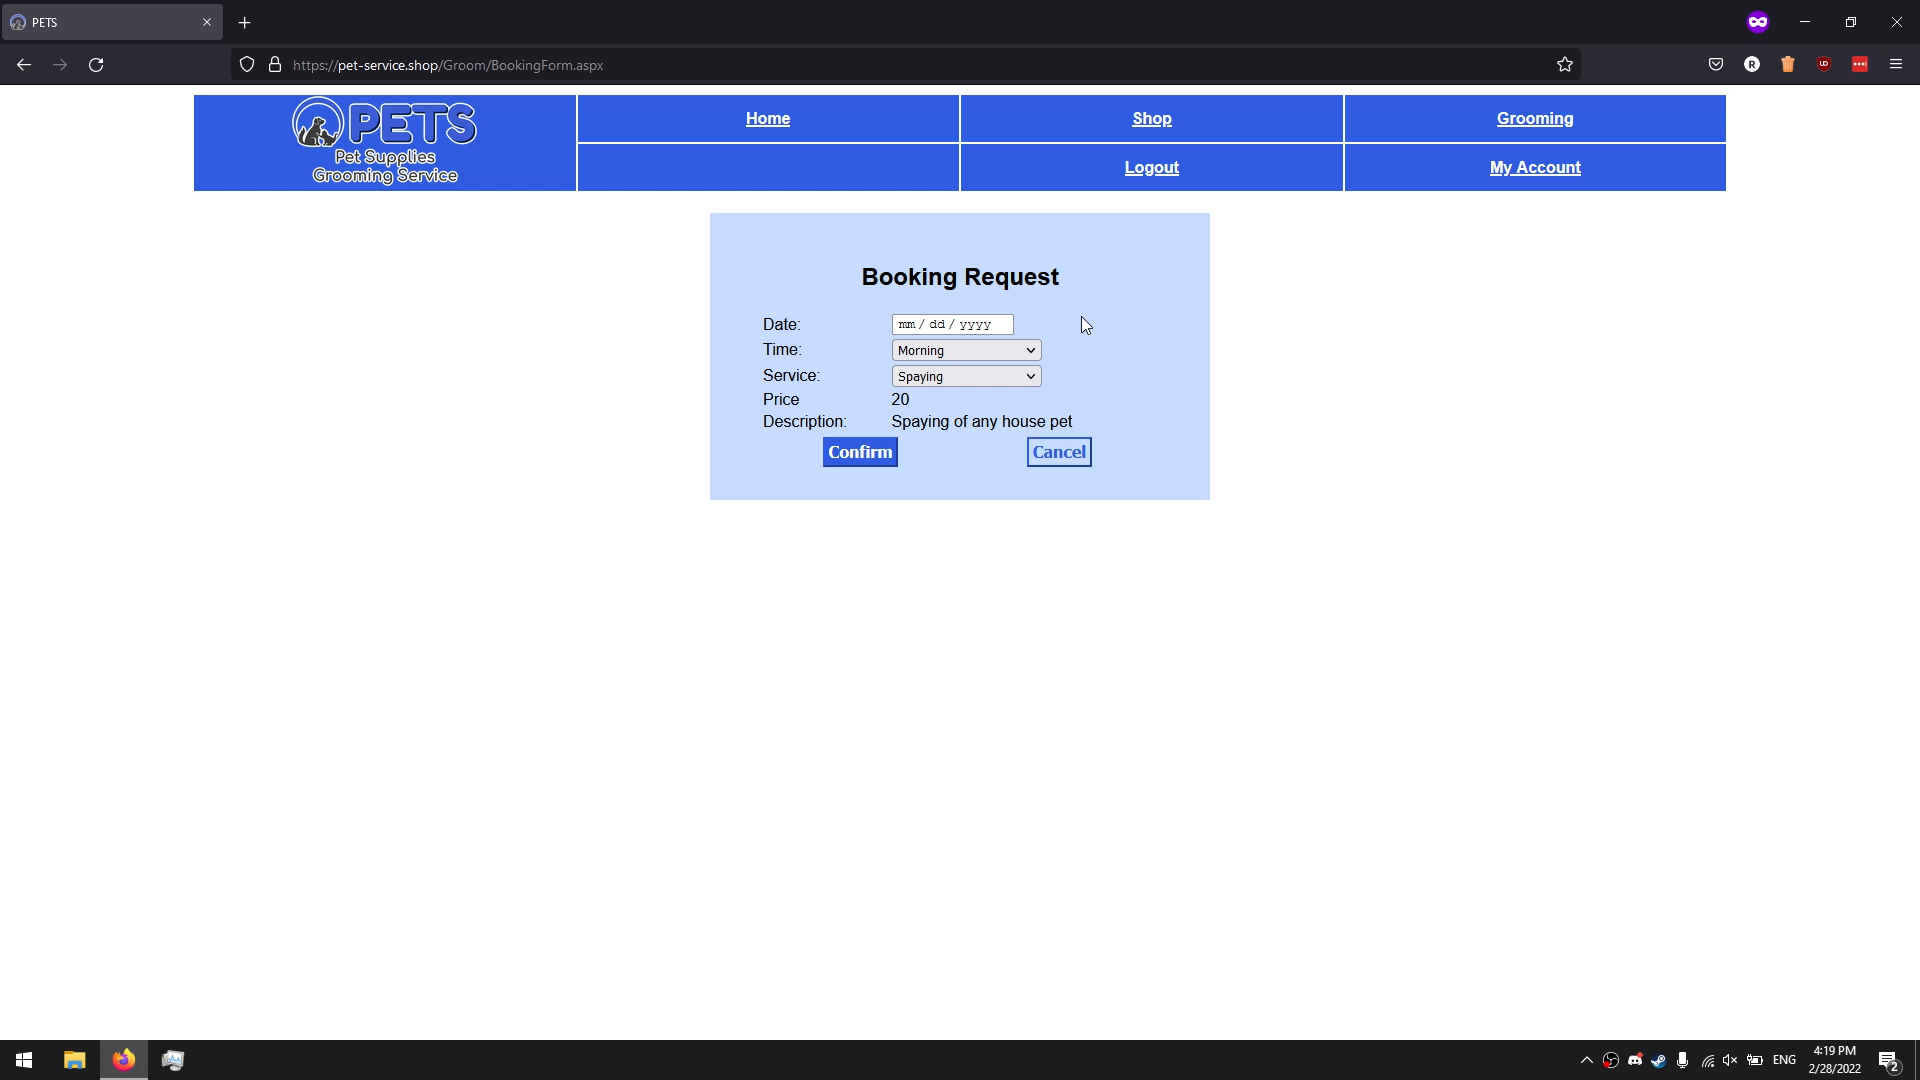Click the site padlock security icon

pos(275,65)
